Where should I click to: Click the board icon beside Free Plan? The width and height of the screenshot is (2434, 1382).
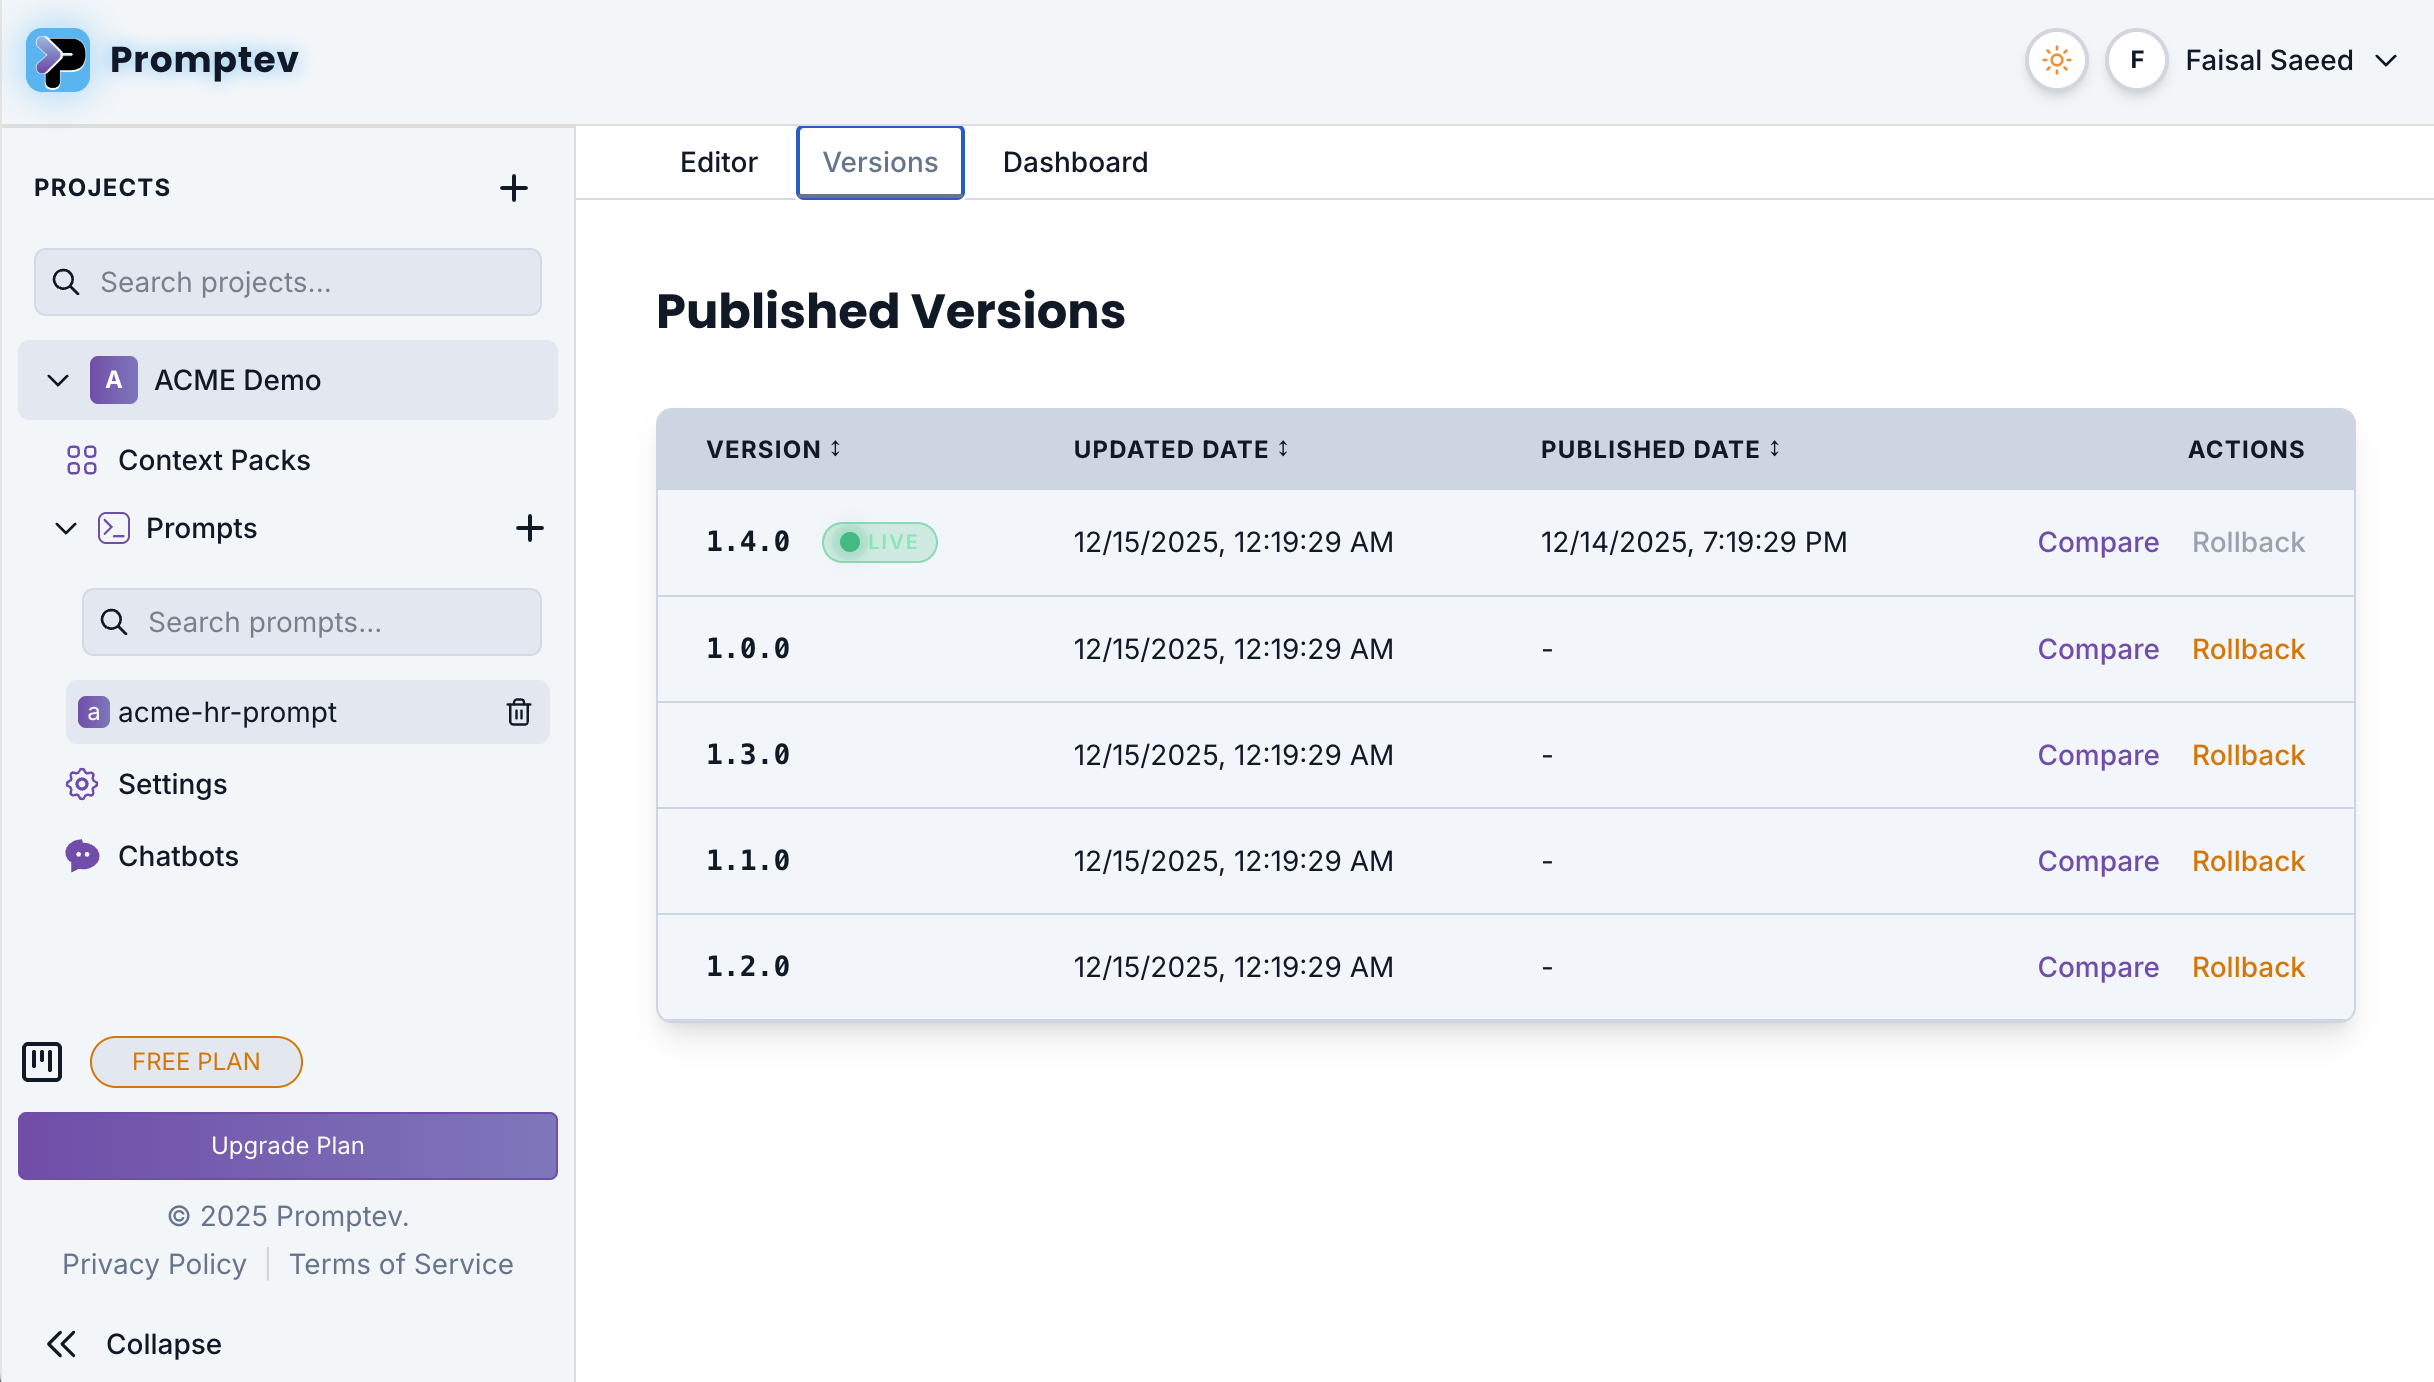pyautogui.click(x=42, y=1062)
